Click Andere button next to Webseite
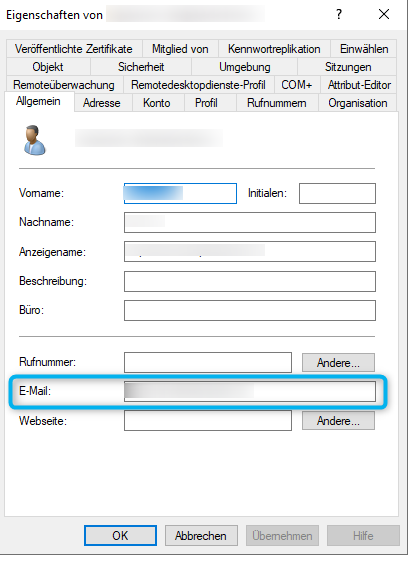412x562 pixels. [338, 420]
